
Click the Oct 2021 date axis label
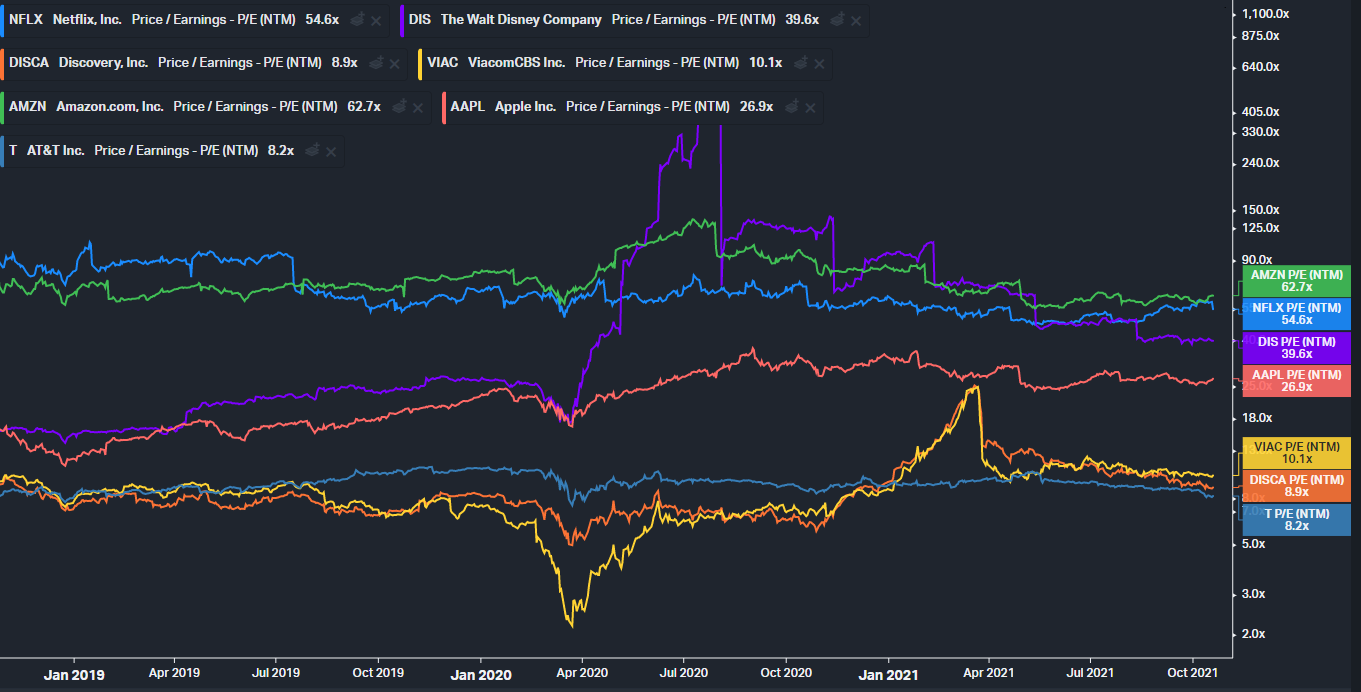coord(1191,673)
